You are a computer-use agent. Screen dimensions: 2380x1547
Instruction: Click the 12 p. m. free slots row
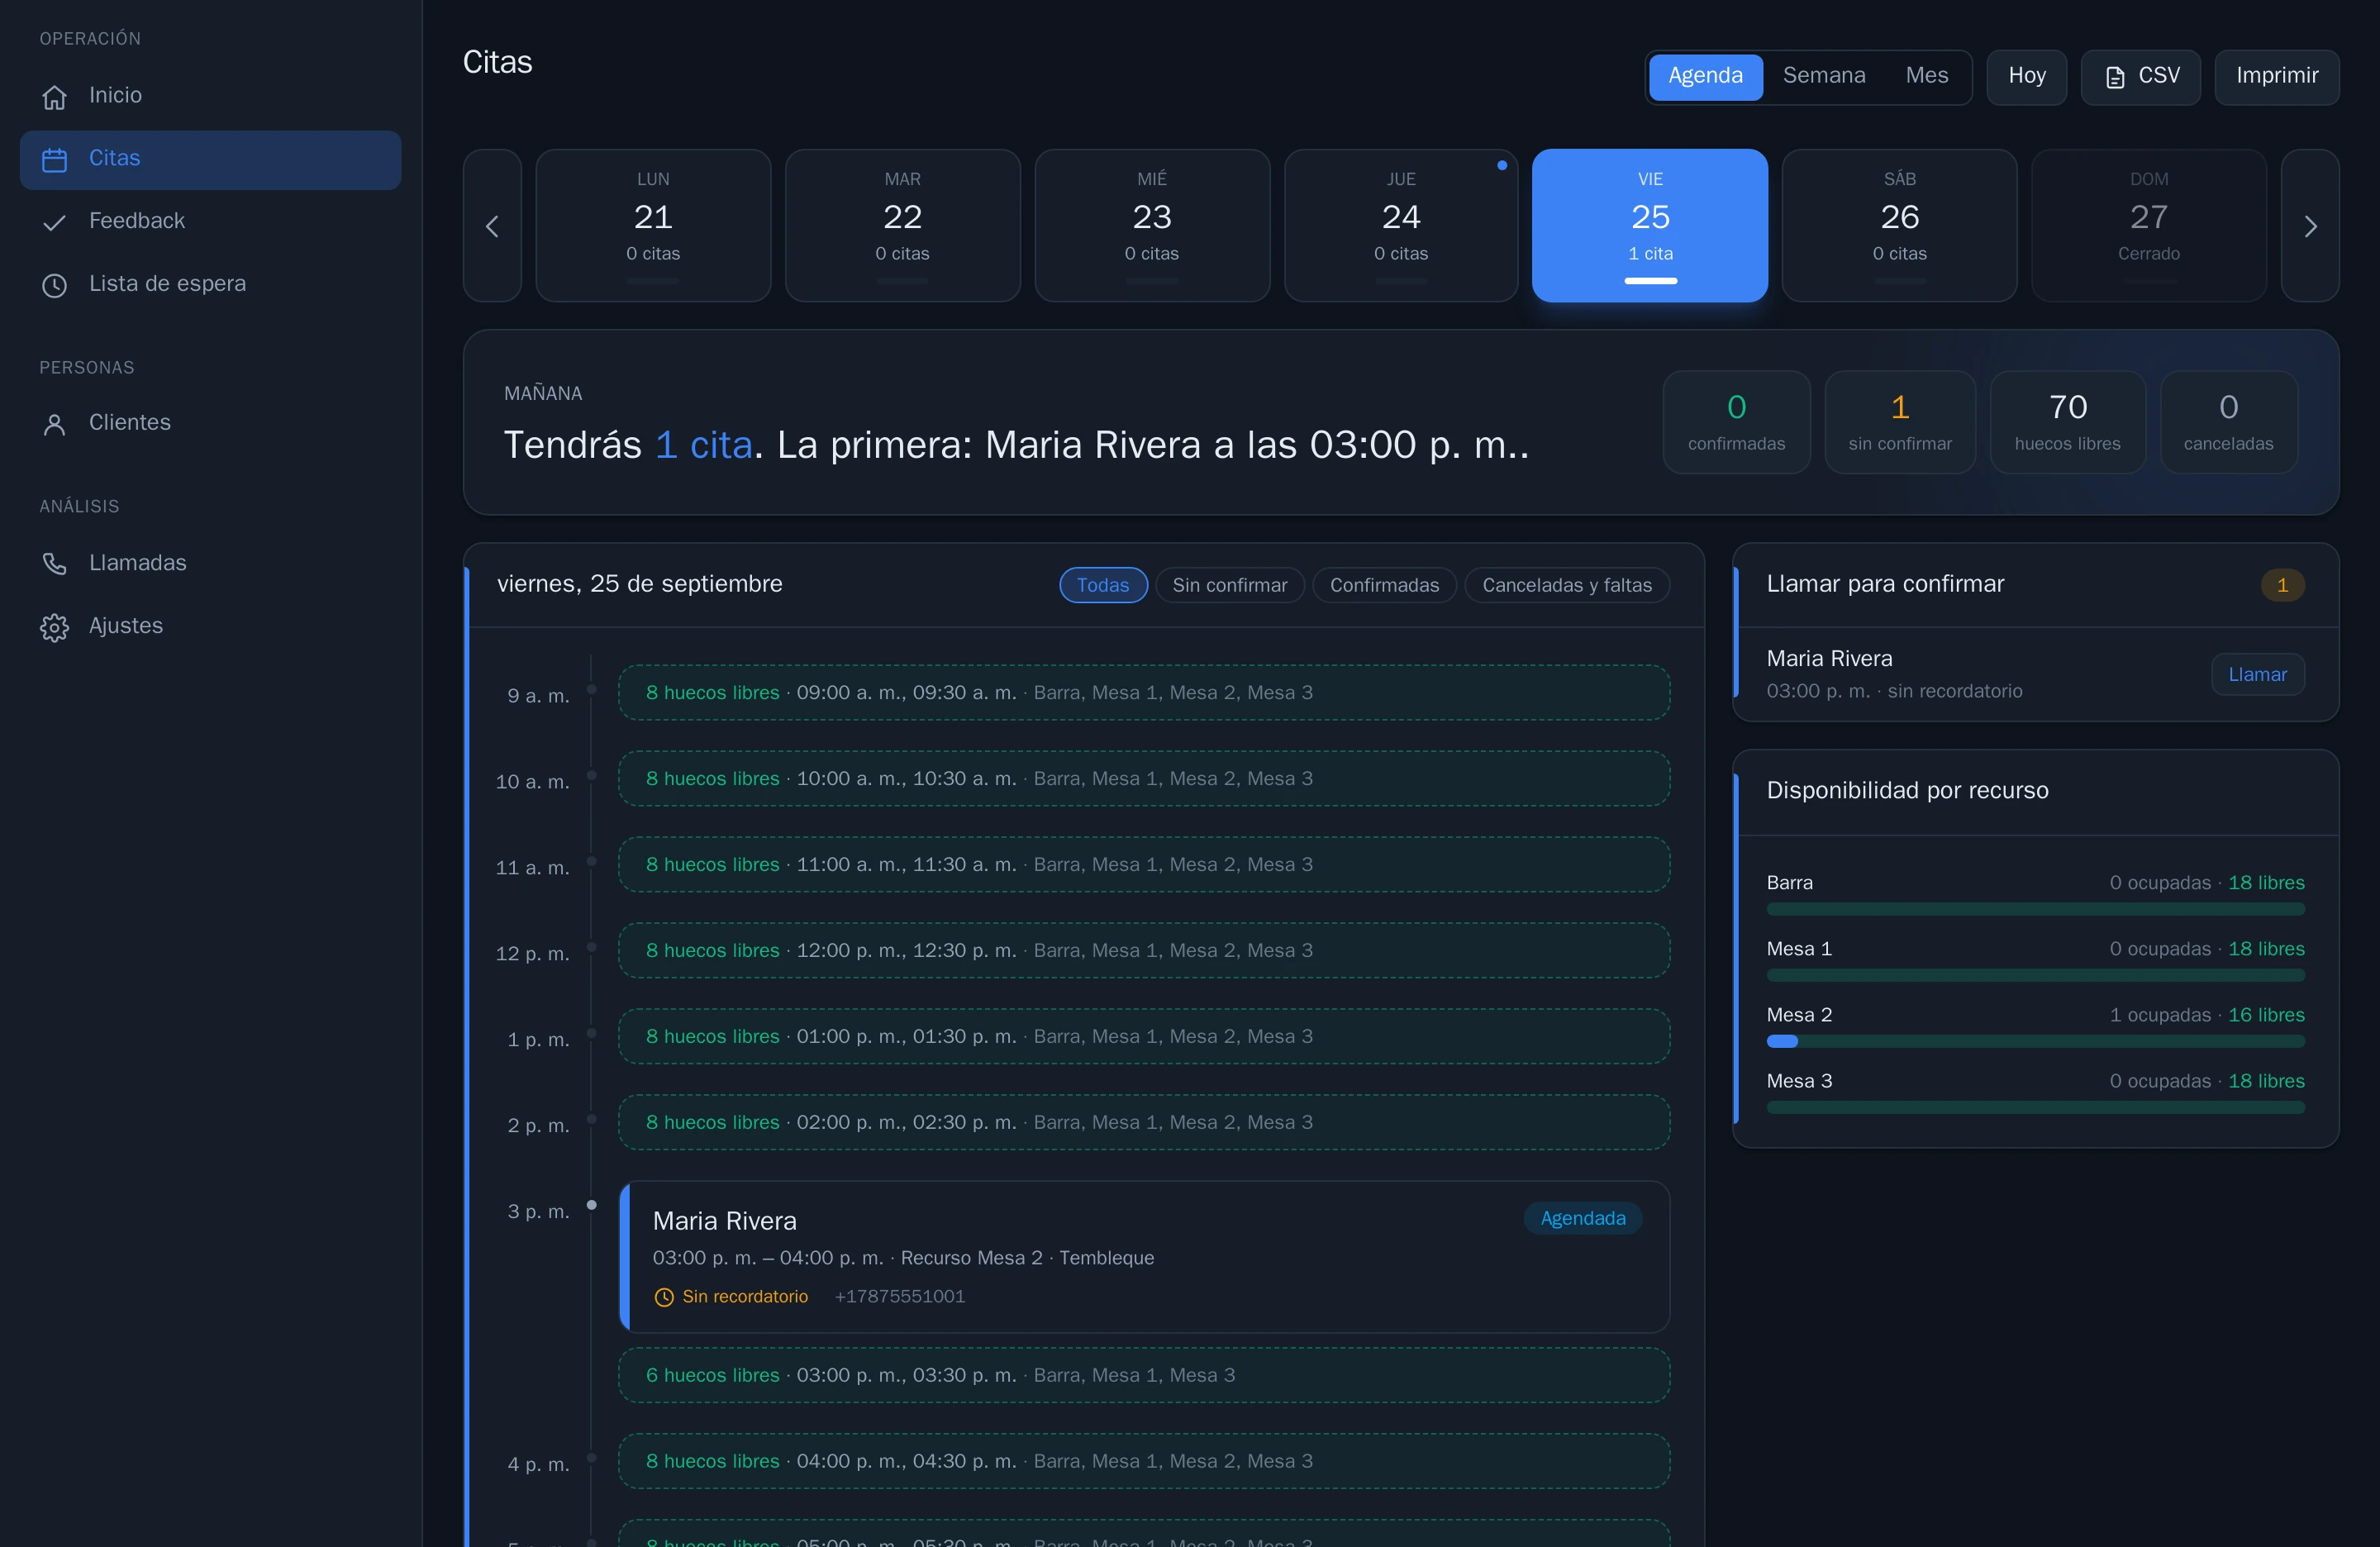1144,951
